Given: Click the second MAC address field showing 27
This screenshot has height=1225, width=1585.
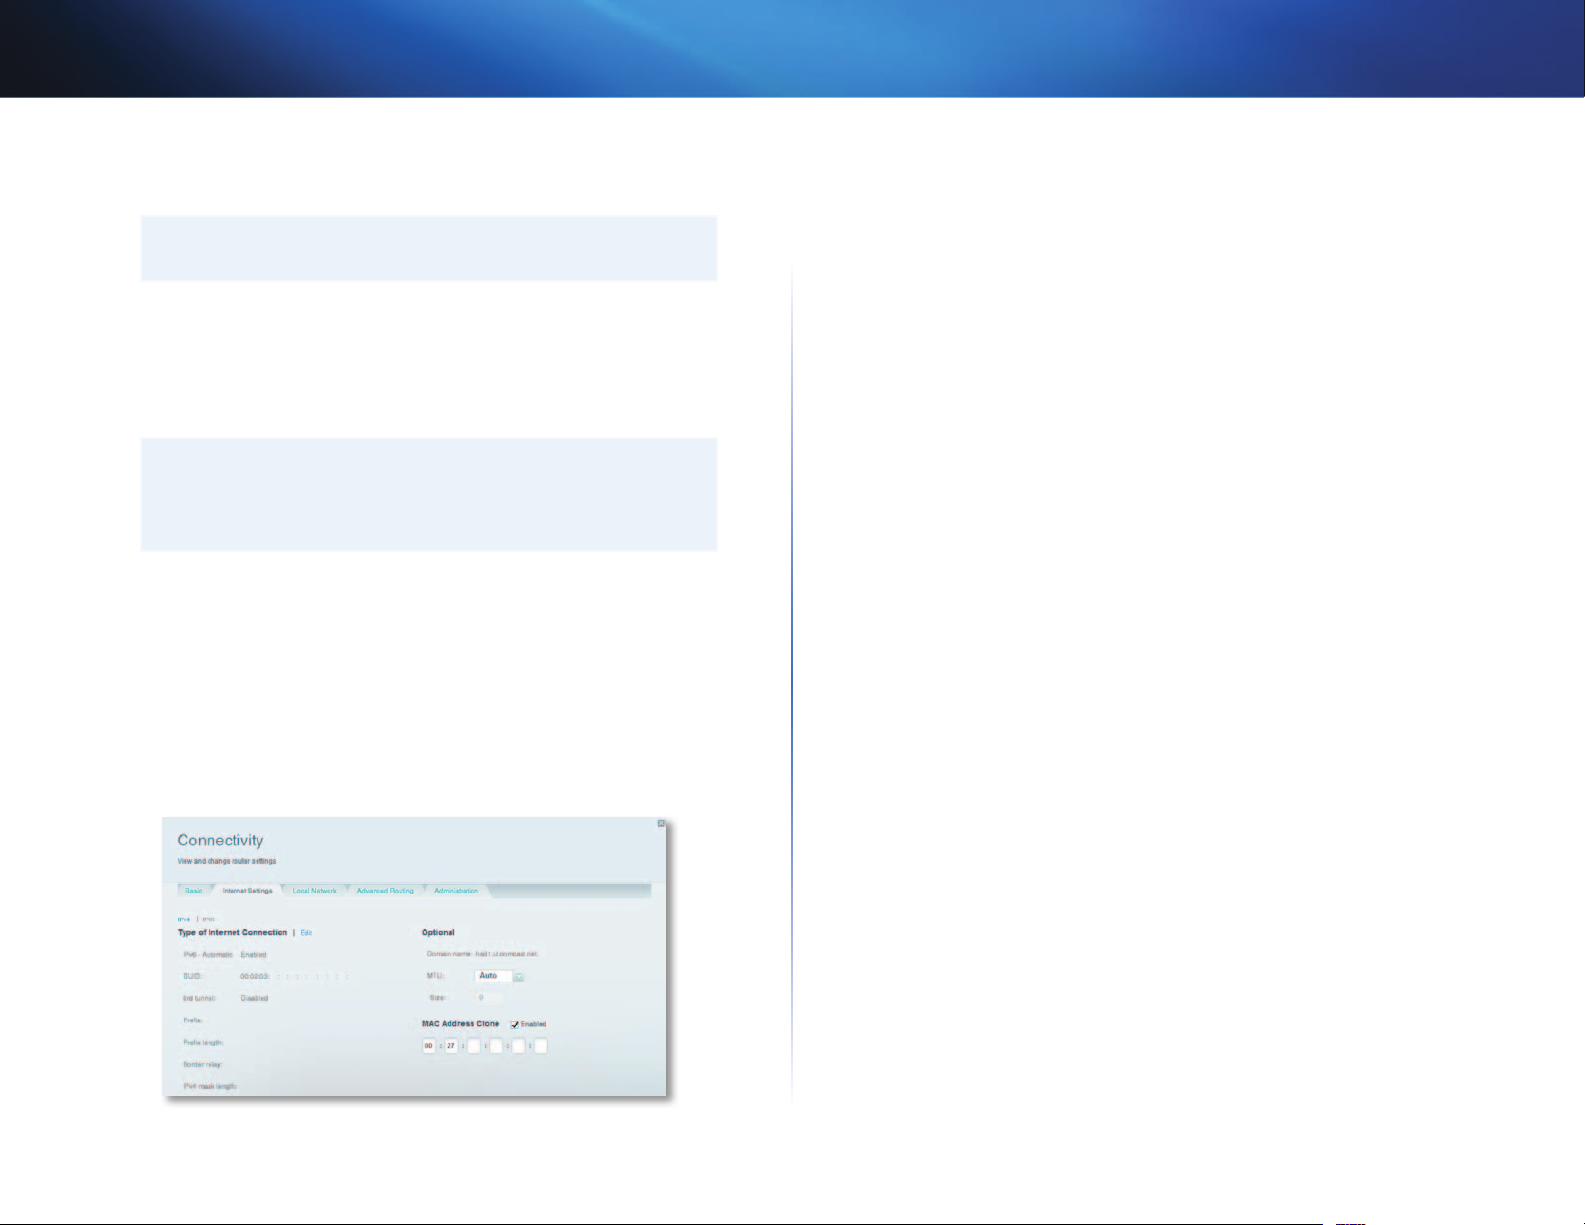Looking at the screenshot, I should [451, 1046].
